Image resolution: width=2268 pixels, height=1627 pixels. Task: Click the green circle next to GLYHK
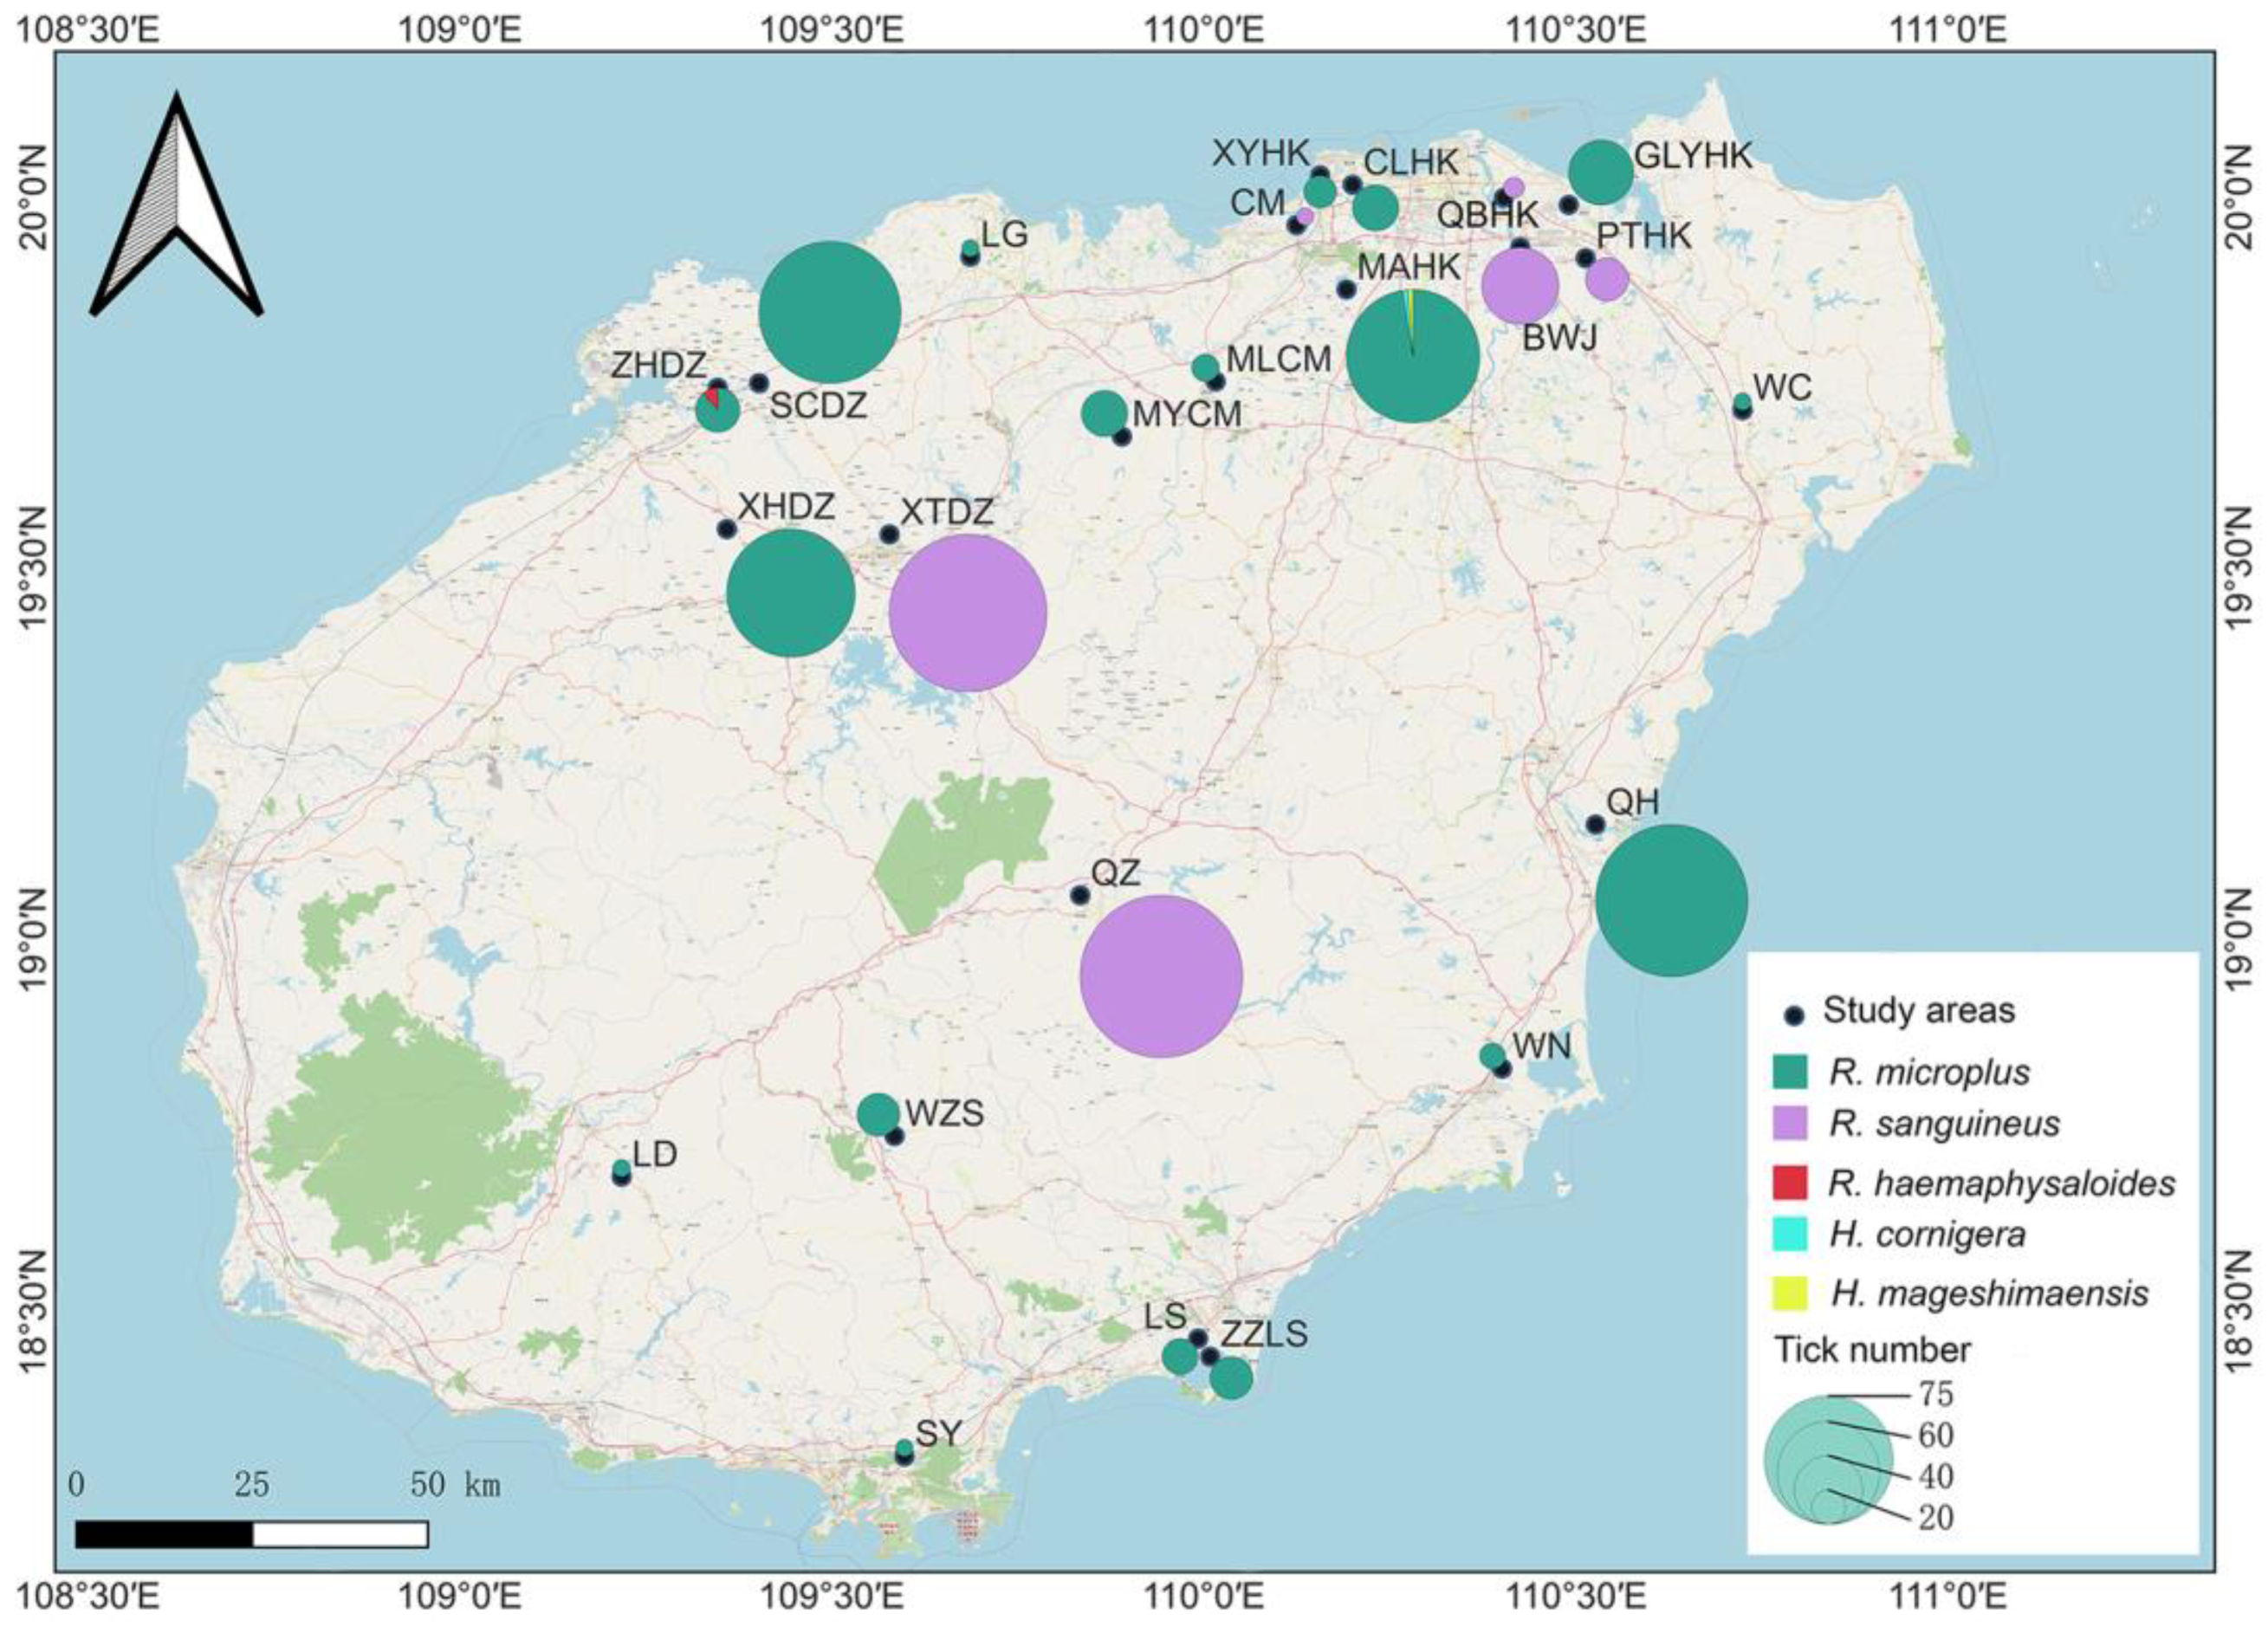tap(1601, 173)
